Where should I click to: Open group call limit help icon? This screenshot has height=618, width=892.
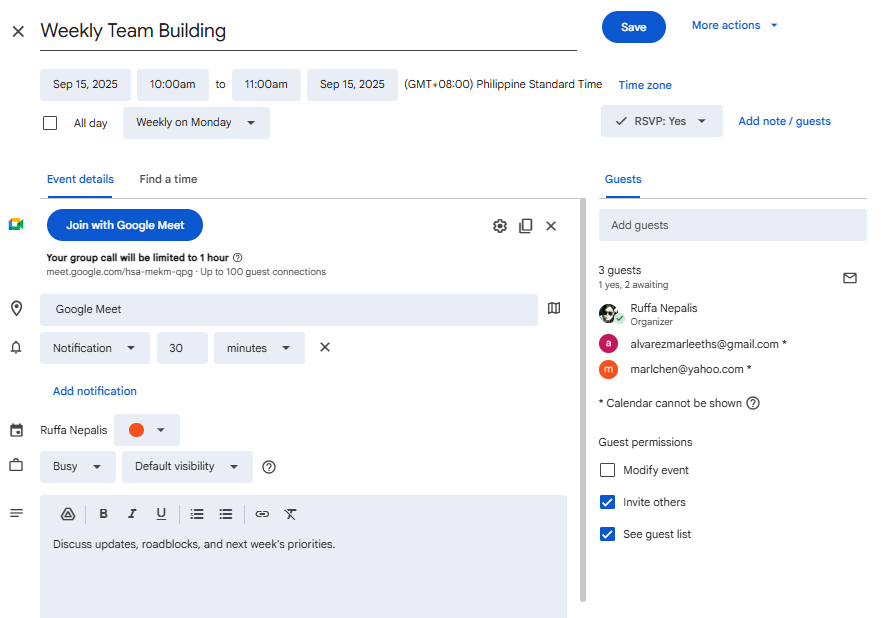click(x=238, y=257)
